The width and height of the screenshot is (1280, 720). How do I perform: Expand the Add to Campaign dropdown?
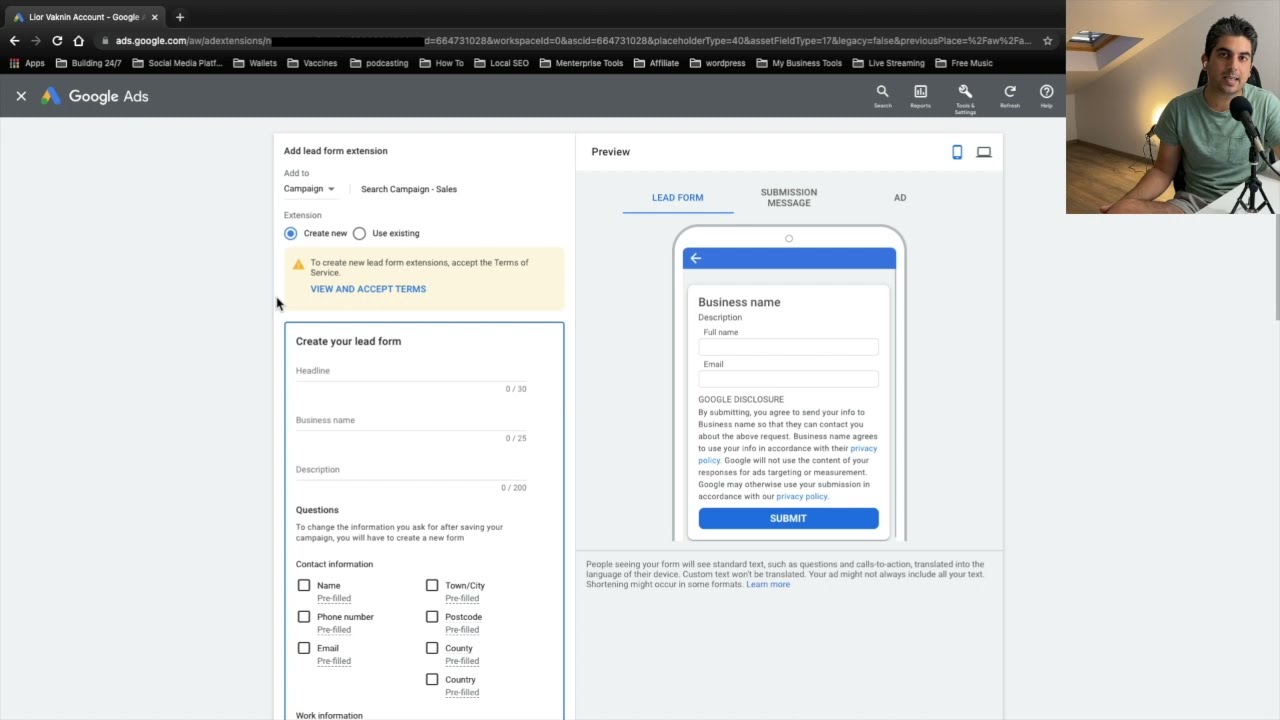309,189
